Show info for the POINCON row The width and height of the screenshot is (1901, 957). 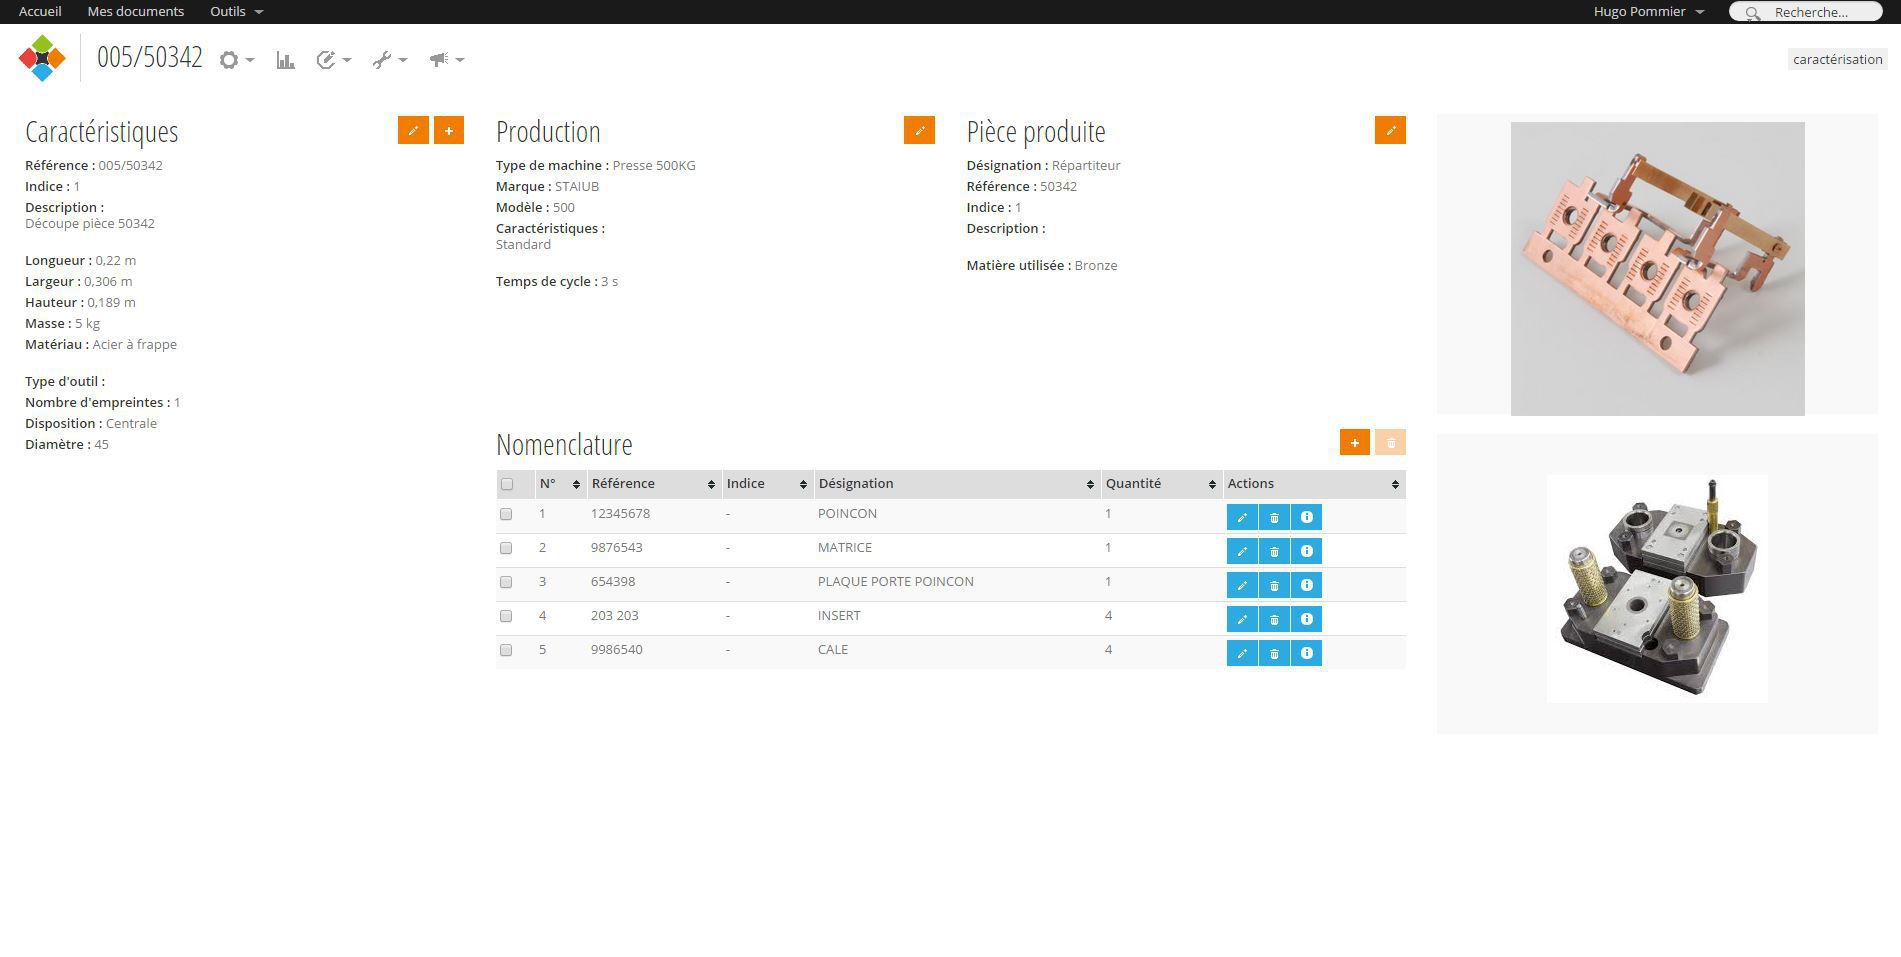coord(1306,517)
